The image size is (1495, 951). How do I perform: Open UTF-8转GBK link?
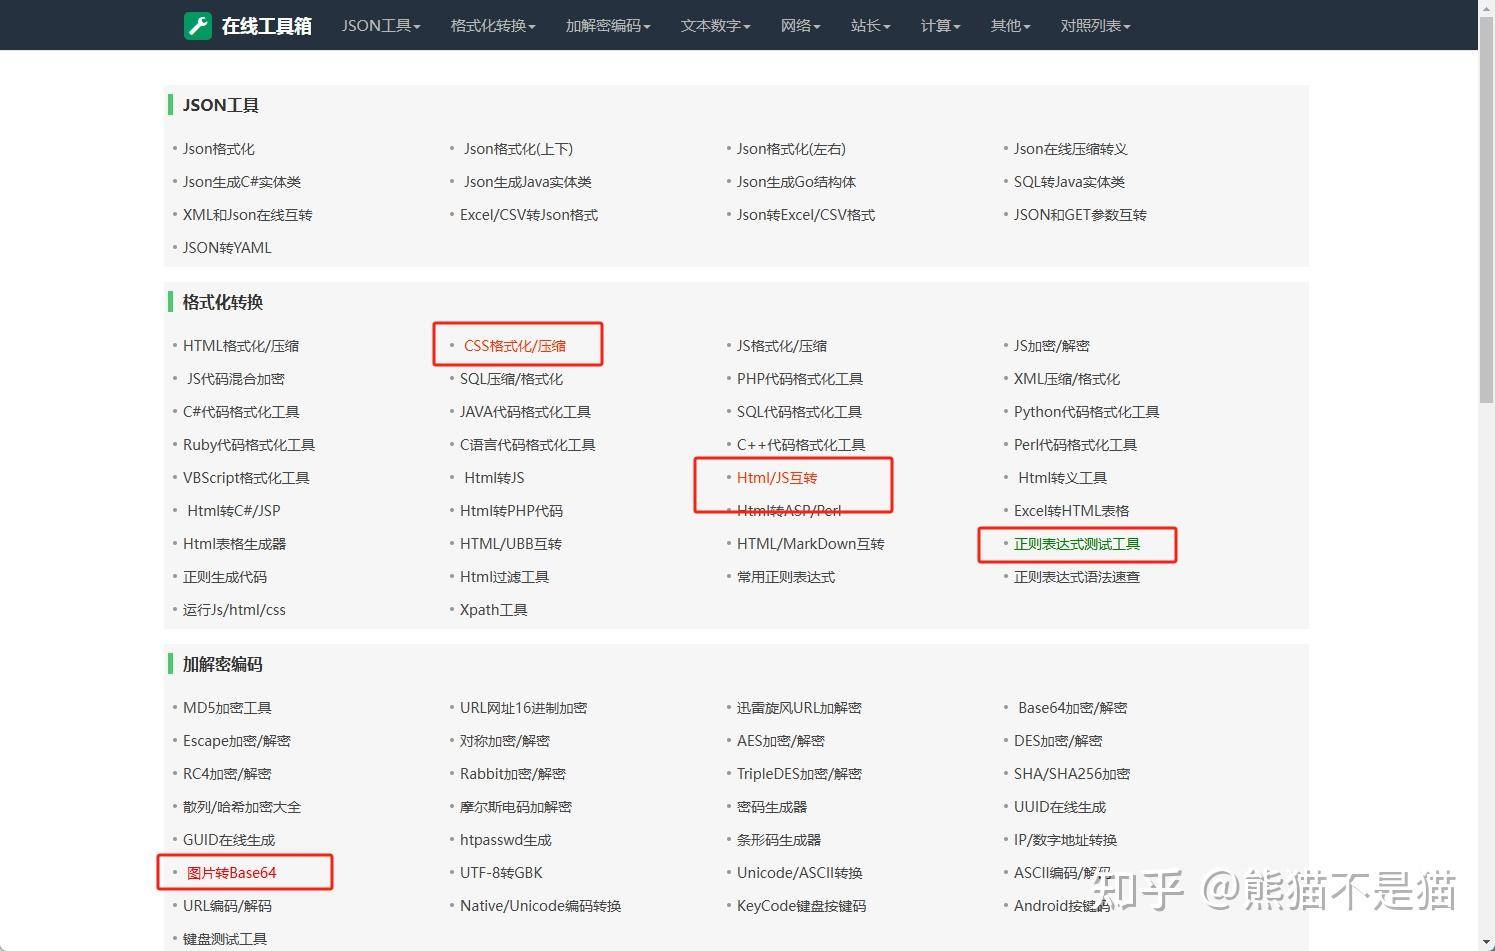[x=501, y=873]
